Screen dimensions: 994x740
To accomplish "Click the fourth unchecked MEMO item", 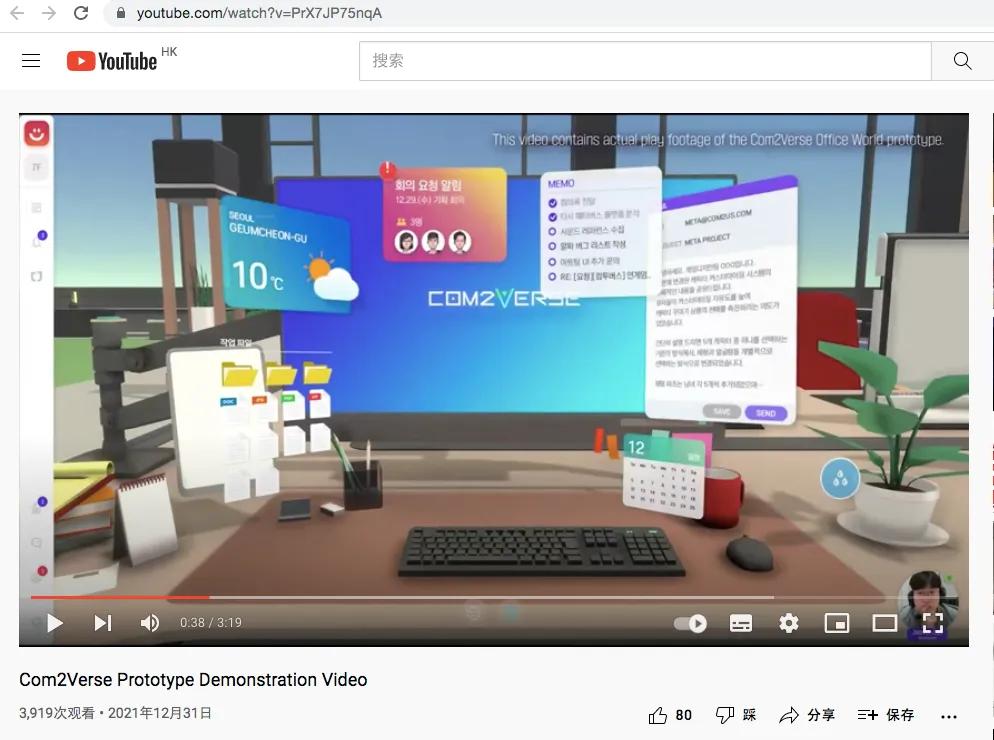I will (x=587, y=245).
